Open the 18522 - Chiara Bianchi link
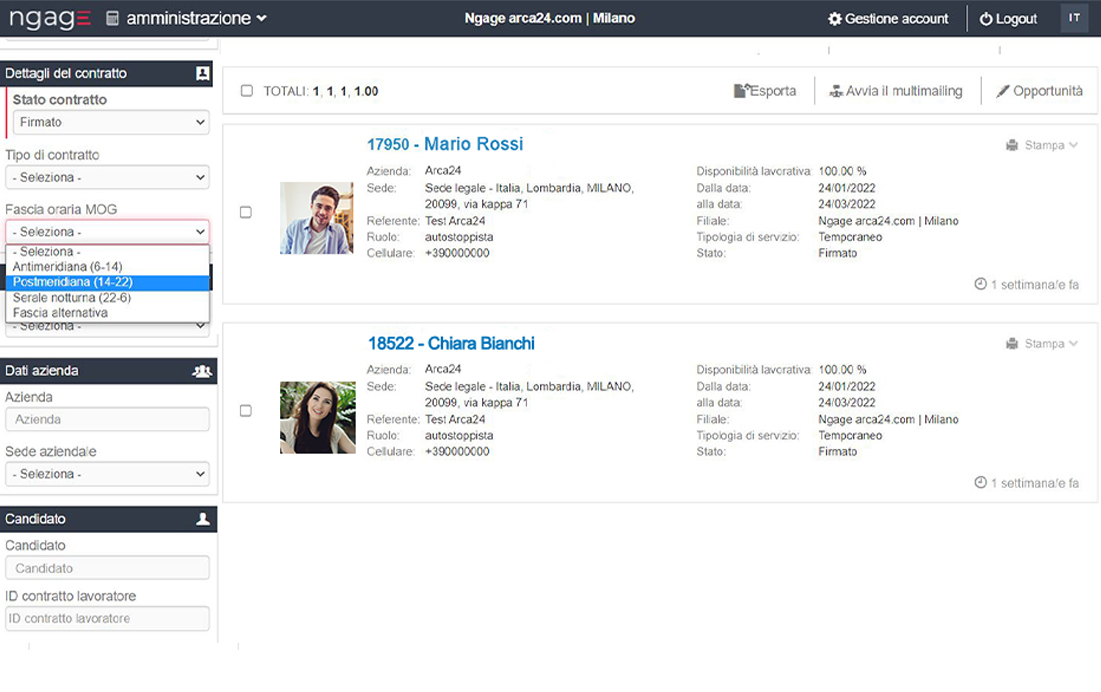Screen dimensions: 1101x692 tap(451, 343)
